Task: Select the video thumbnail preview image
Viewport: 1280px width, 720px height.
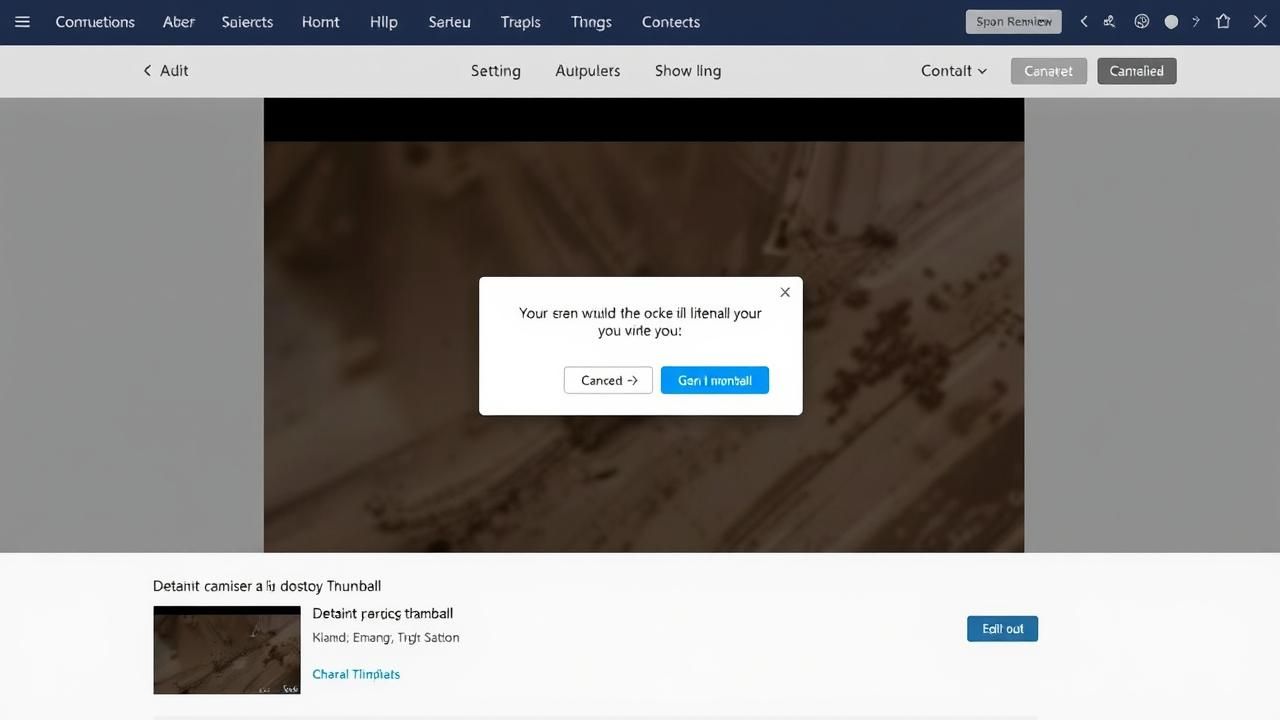Action: (227, 650)
